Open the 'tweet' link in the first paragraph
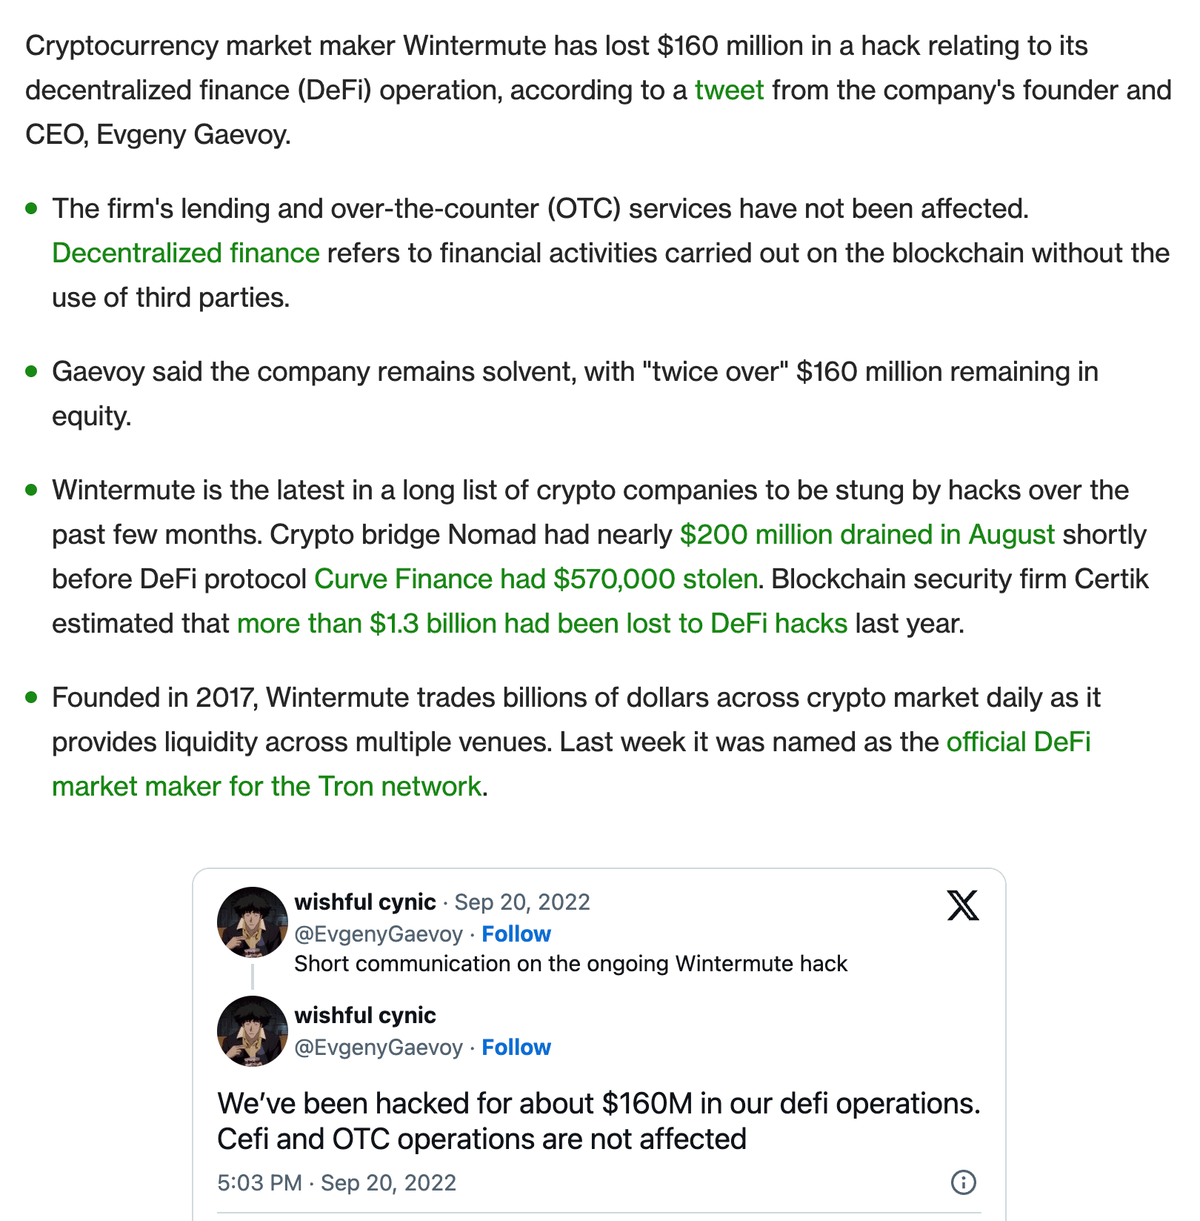The image size is (1200, 1221). pos(729,90)
